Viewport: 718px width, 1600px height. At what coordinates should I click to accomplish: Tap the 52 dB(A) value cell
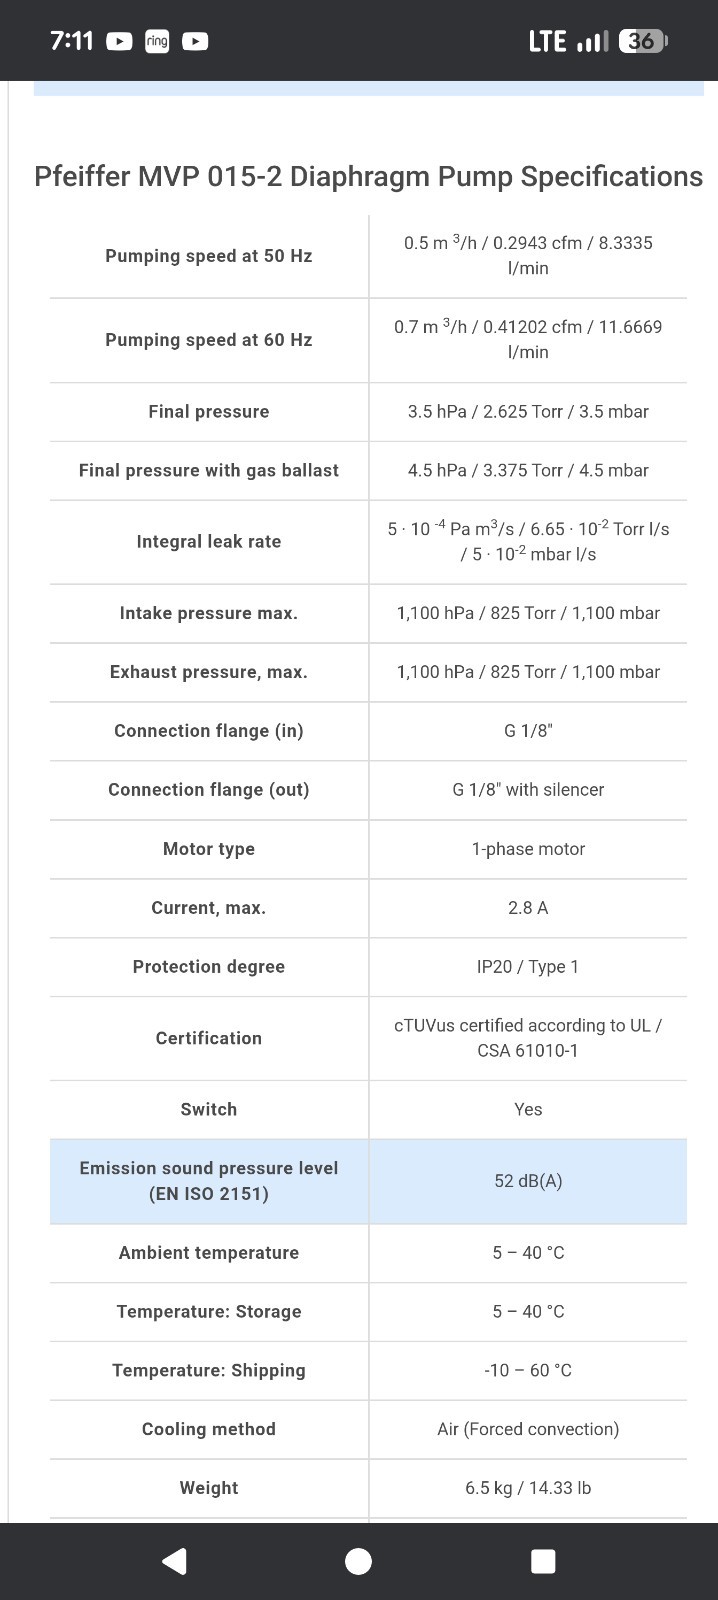click(x=528, y=1181)
